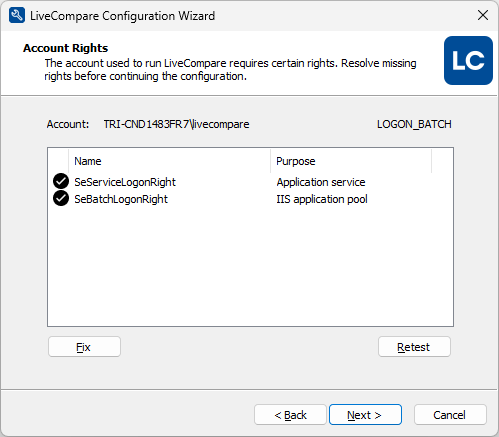Image resolution: width=499 pixels, height=437 pixels.
Task: Click the Account Rights heading
Action: coord(66,48)
